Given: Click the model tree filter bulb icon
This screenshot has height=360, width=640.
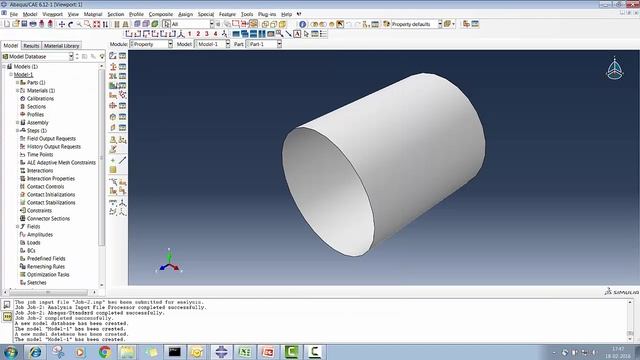Looking at the screenshot, I should 102,56.
